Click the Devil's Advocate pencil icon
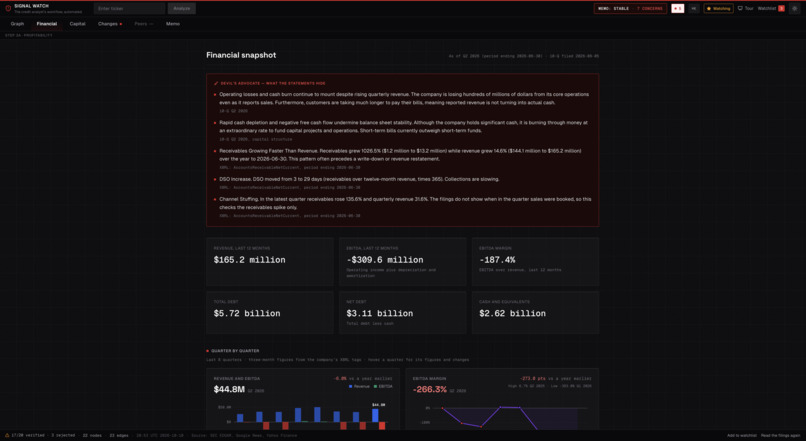806x441 pixels. click(x=216, y=83)
